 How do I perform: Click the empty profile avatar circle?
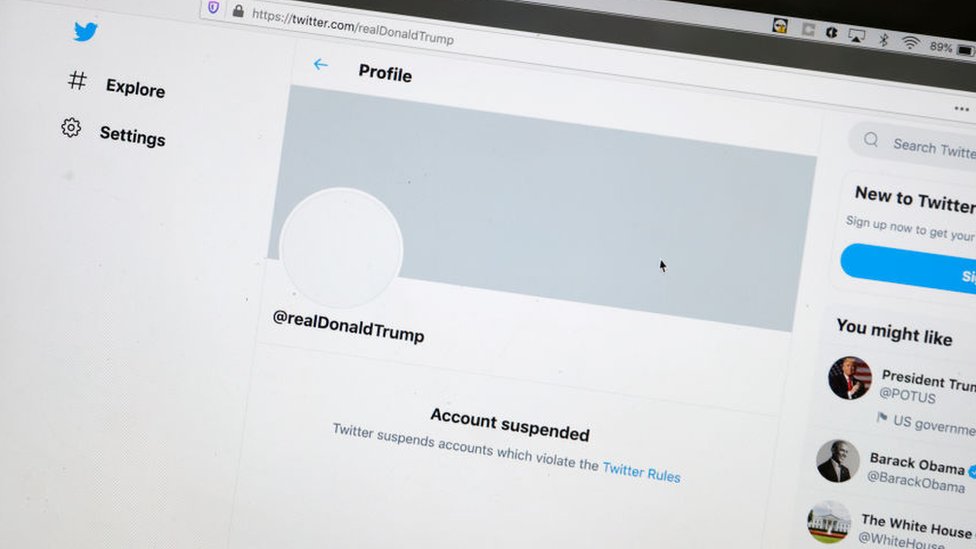click(x=341, y=248)
